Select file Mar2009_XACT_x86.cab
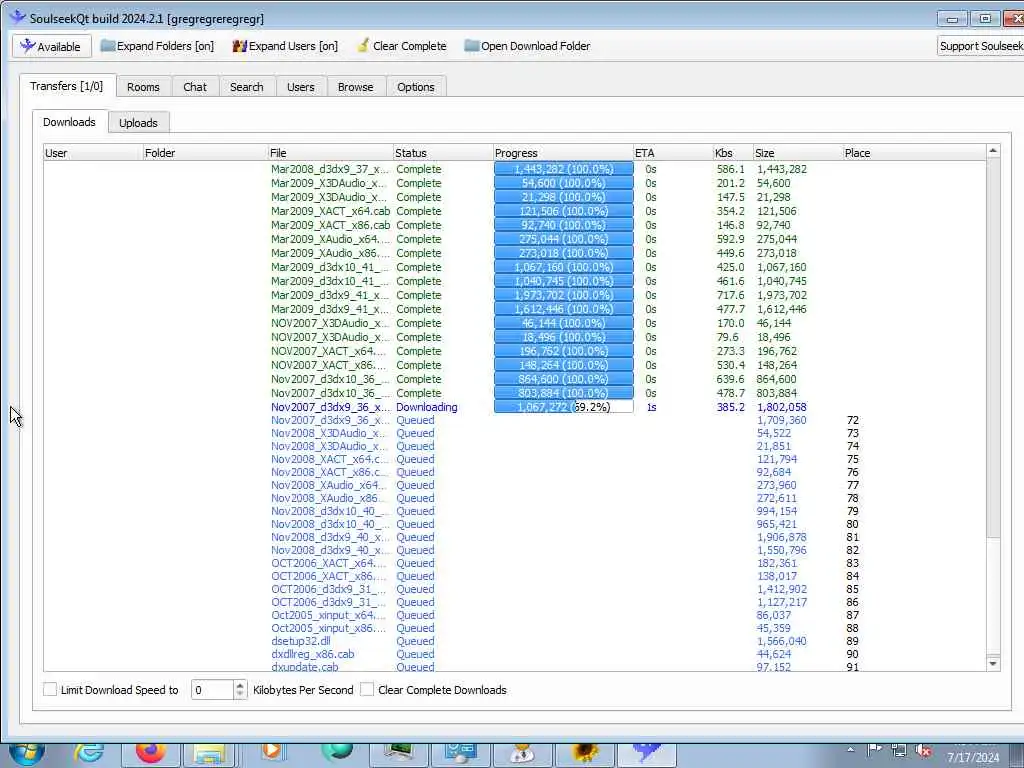This screenshot has width=1024, height=768. pyautogui.click(x=330, y=225)
